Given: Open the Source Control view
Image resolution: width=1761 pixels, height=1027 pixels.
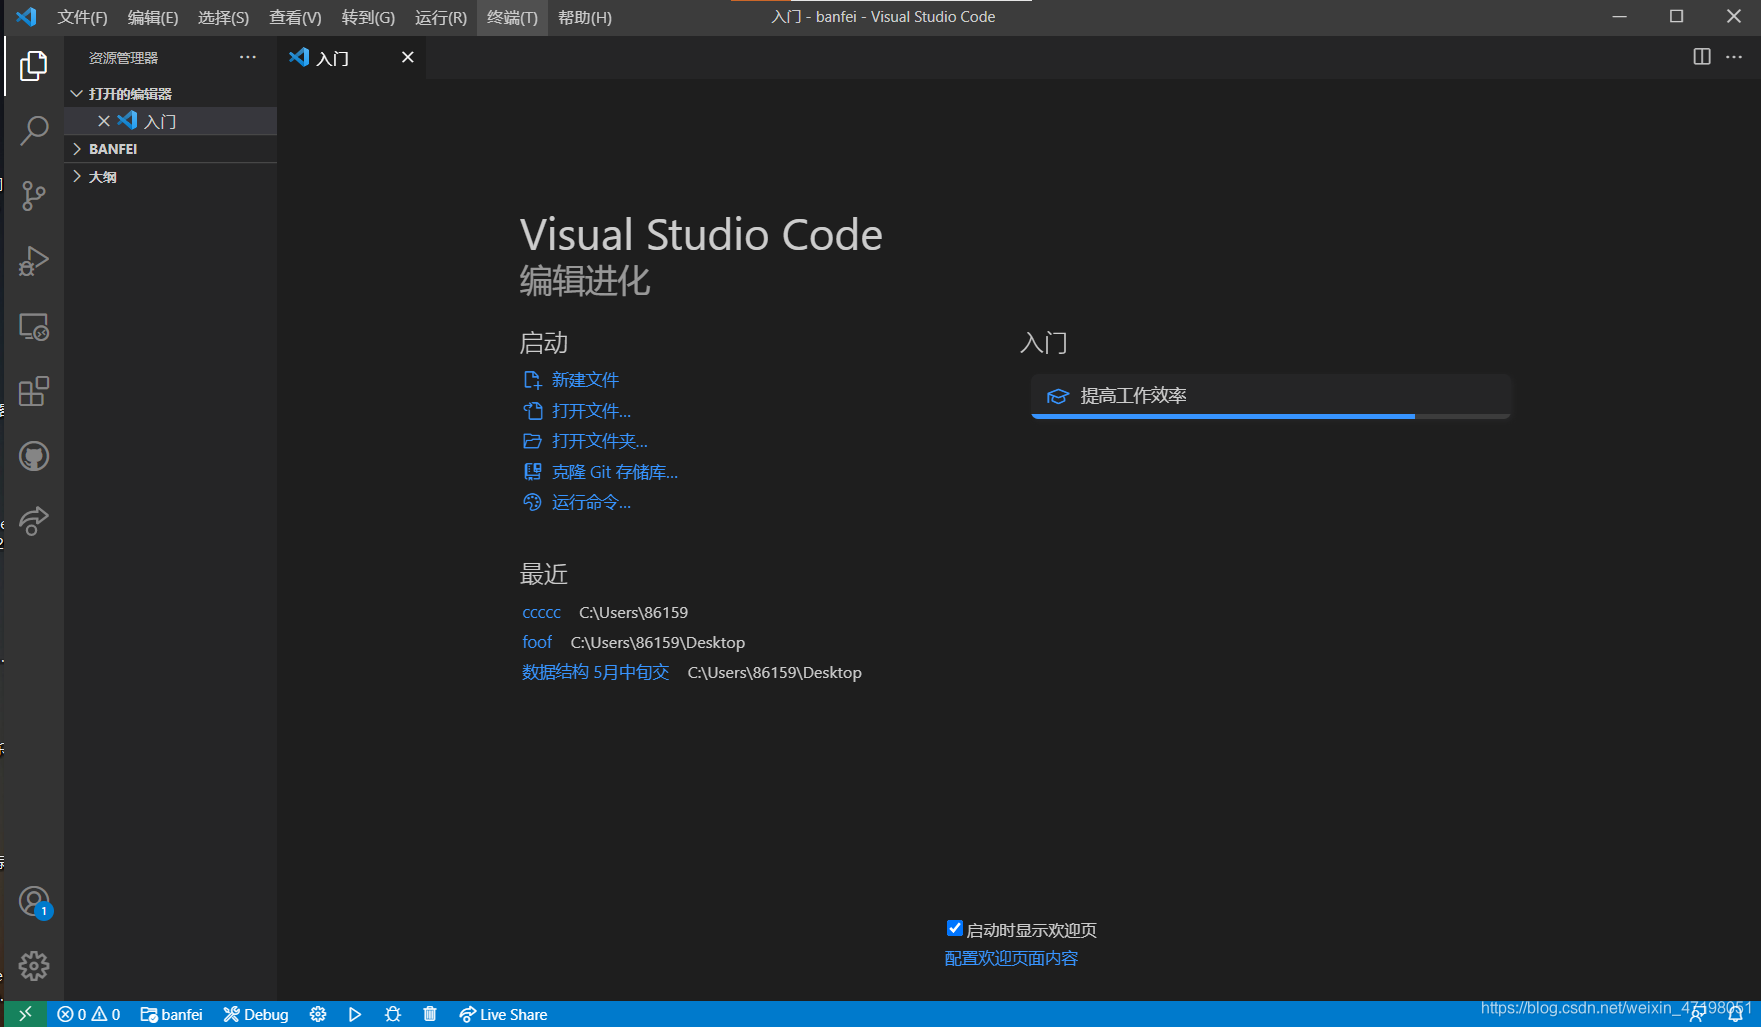Looking at the screenshot, I should click(x=34, y=196).
